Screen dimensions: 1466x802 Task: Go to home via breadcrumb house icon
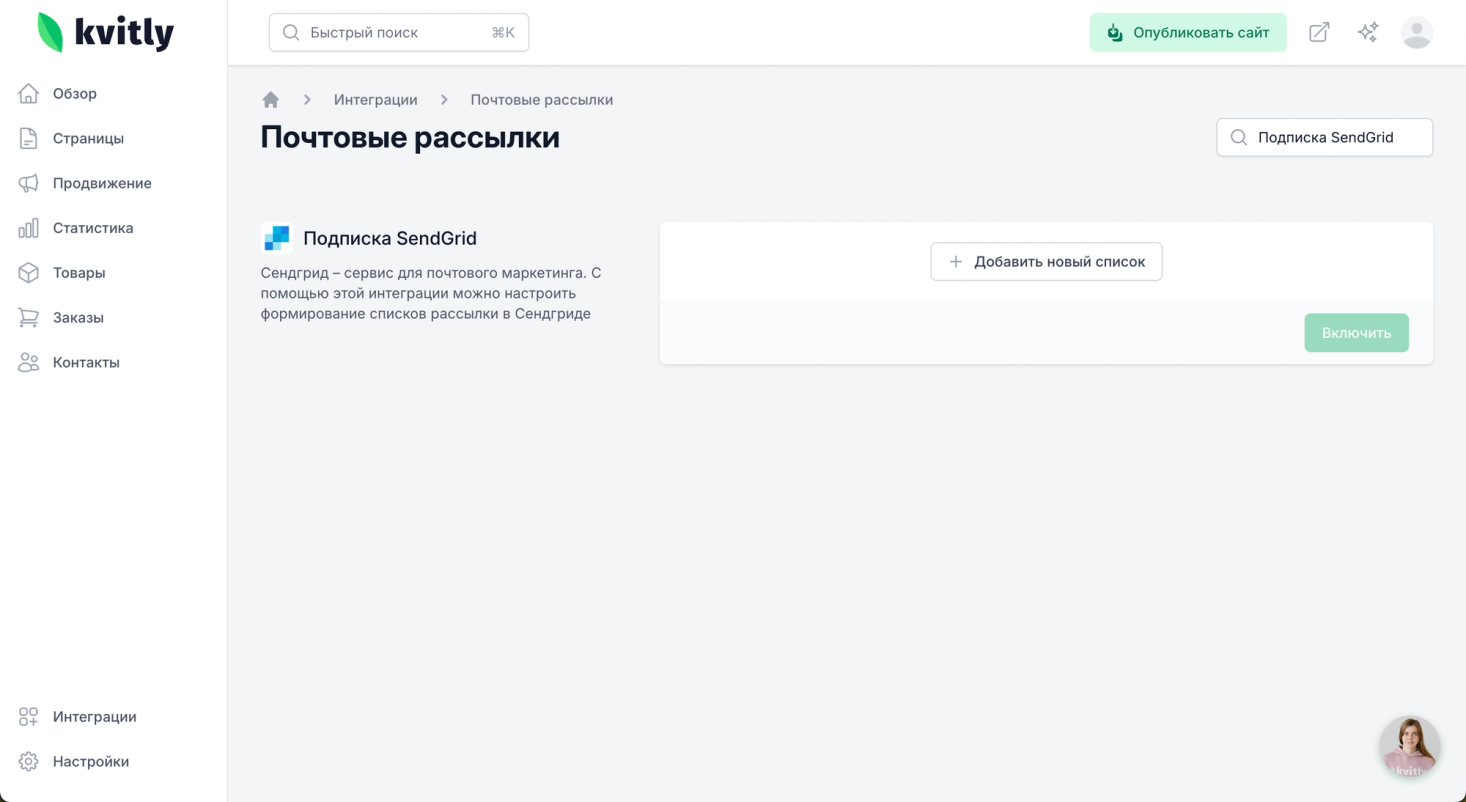coord(270,100)
